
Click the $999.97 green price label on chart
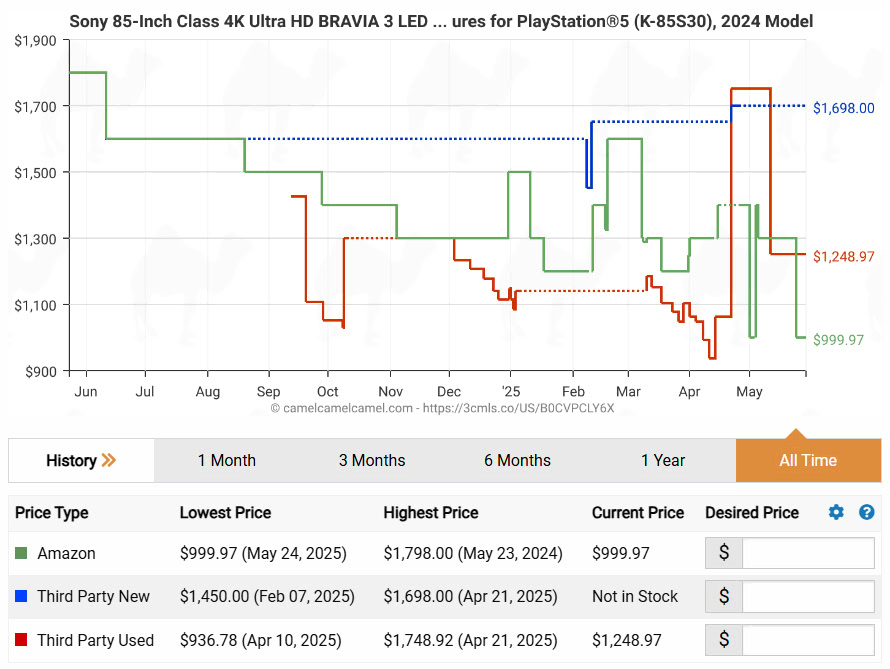point(837,340)
